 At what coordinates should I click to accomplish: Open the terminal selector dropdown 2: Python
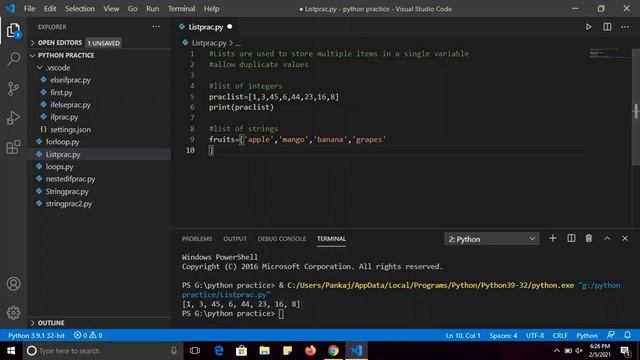[491, 239]
